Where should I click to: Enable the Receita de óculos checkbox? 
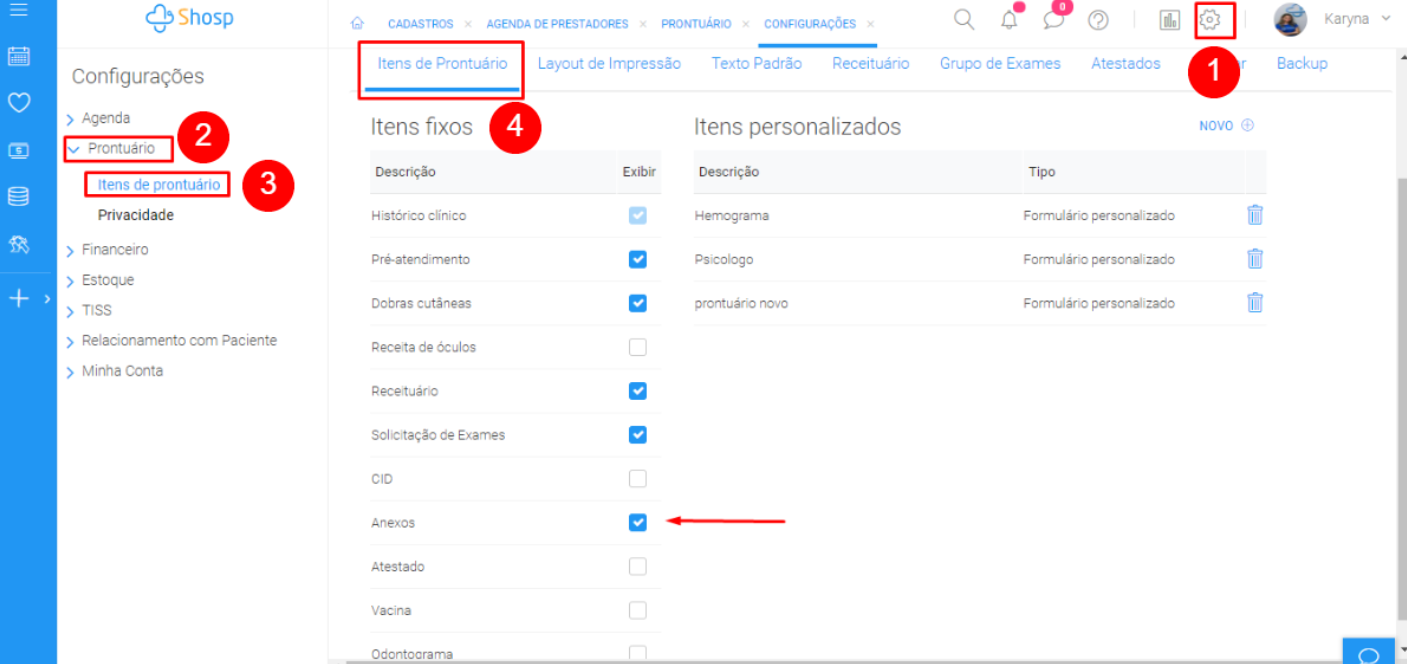(x=638, y=347)
